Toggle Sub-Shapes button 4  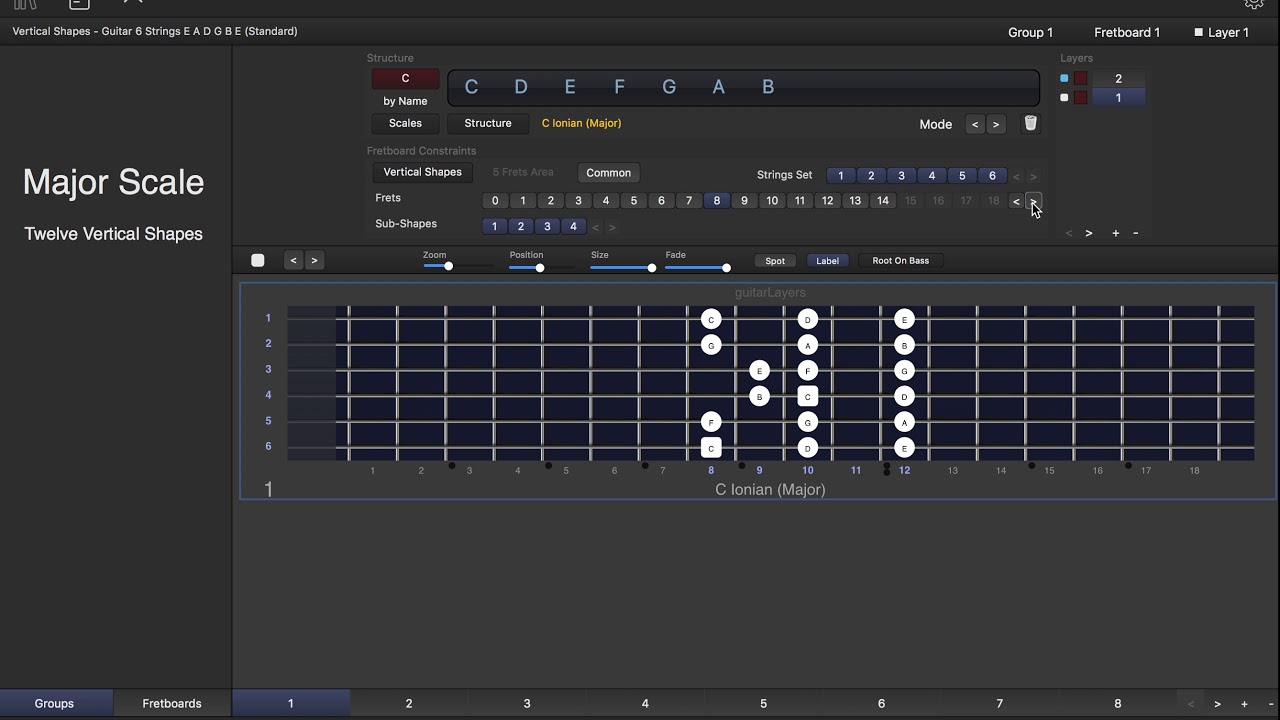573,227
